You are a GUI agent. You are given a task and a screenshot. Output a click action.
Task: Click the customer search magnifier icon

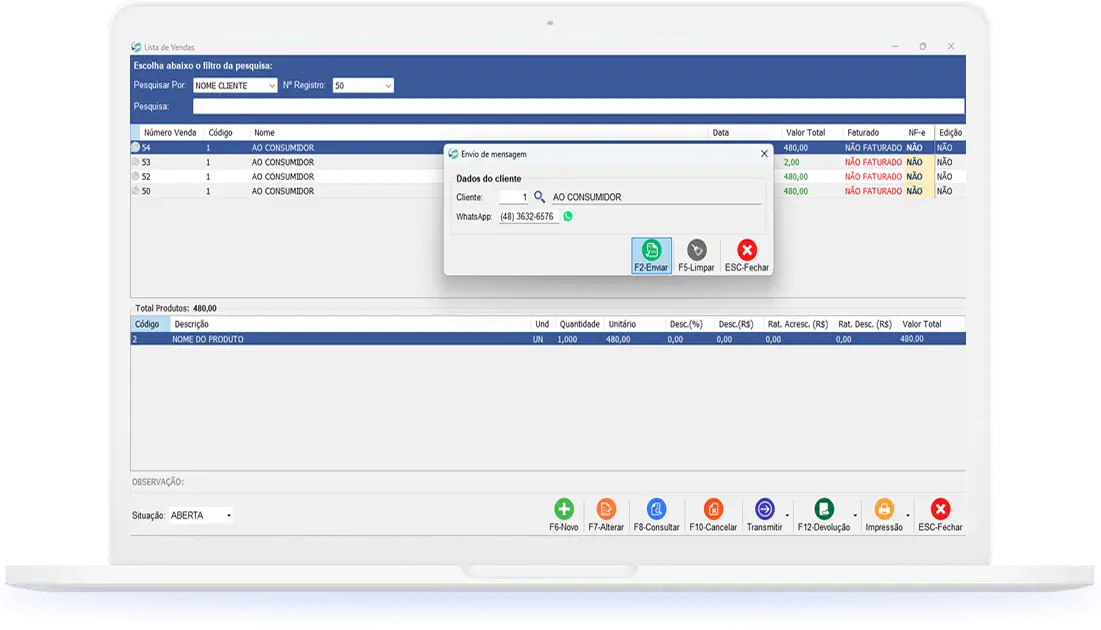[539, 197]
